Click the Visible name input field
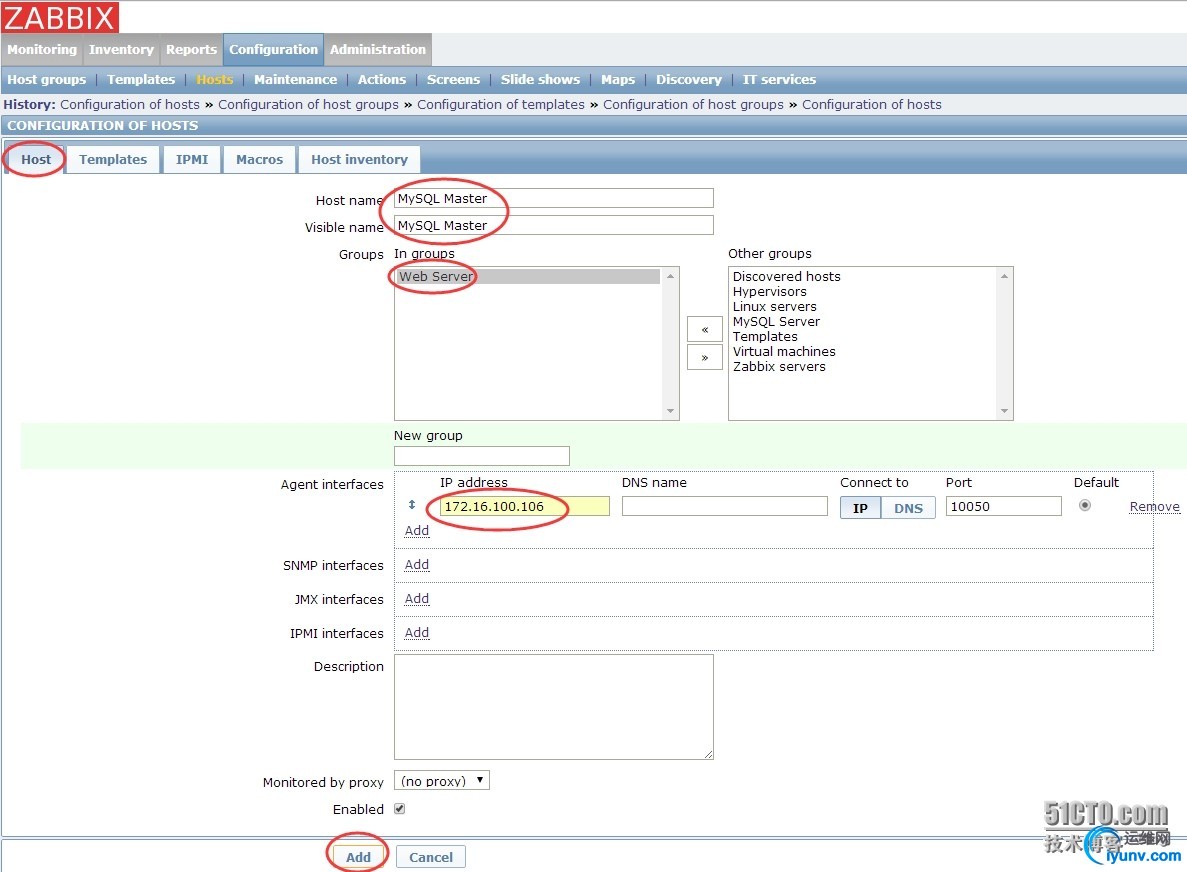The image size is (1187, 872). click(553, 225)
